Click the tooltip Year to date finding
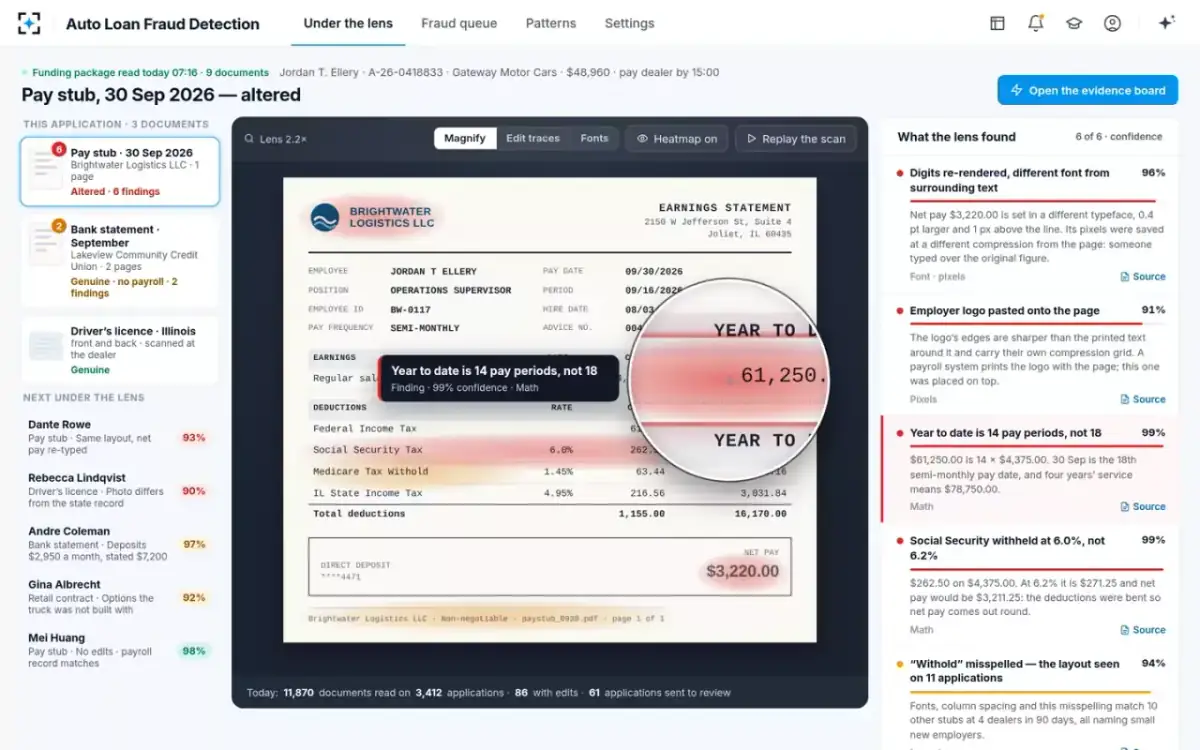The width and height of the screenshot is (1200, 750). [498, 378]
